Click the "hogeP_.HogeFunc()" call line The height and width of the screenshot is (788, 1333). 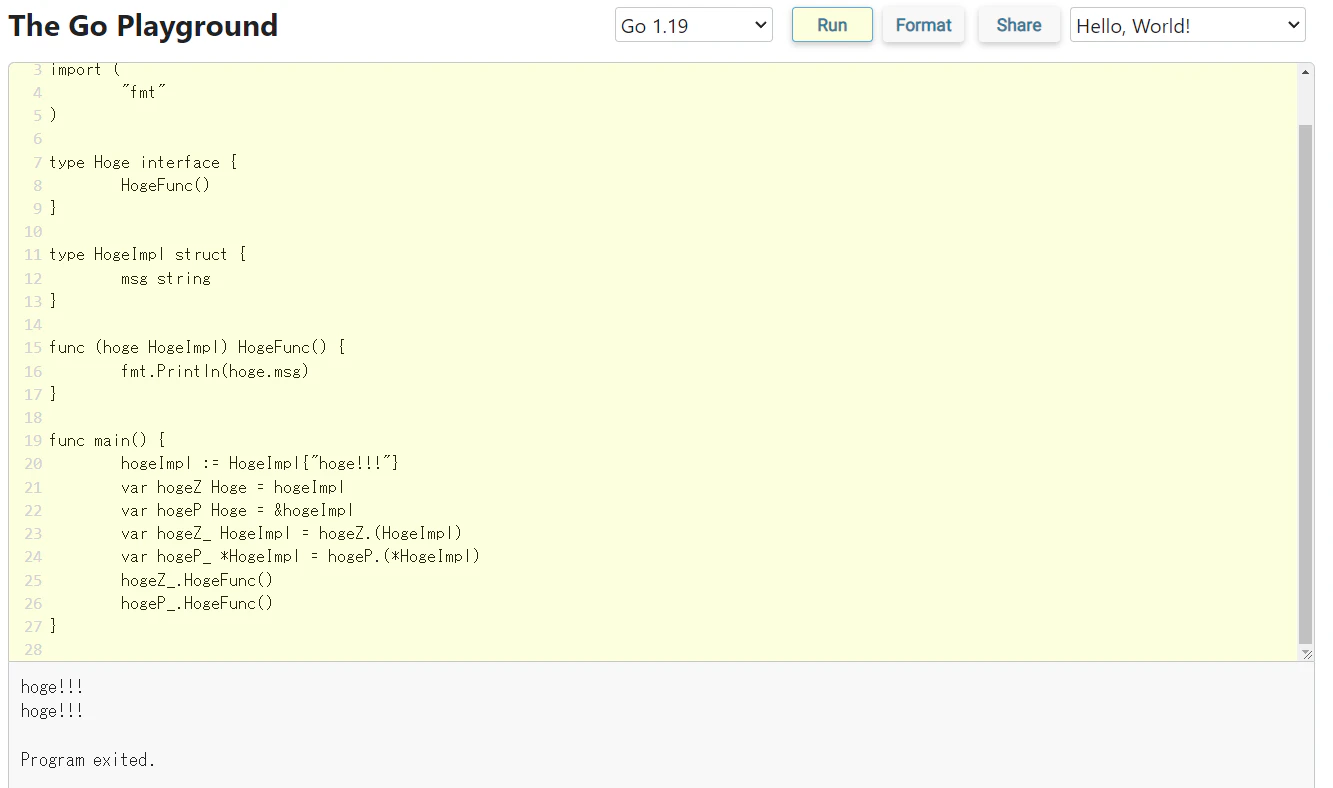click(197, 603)
